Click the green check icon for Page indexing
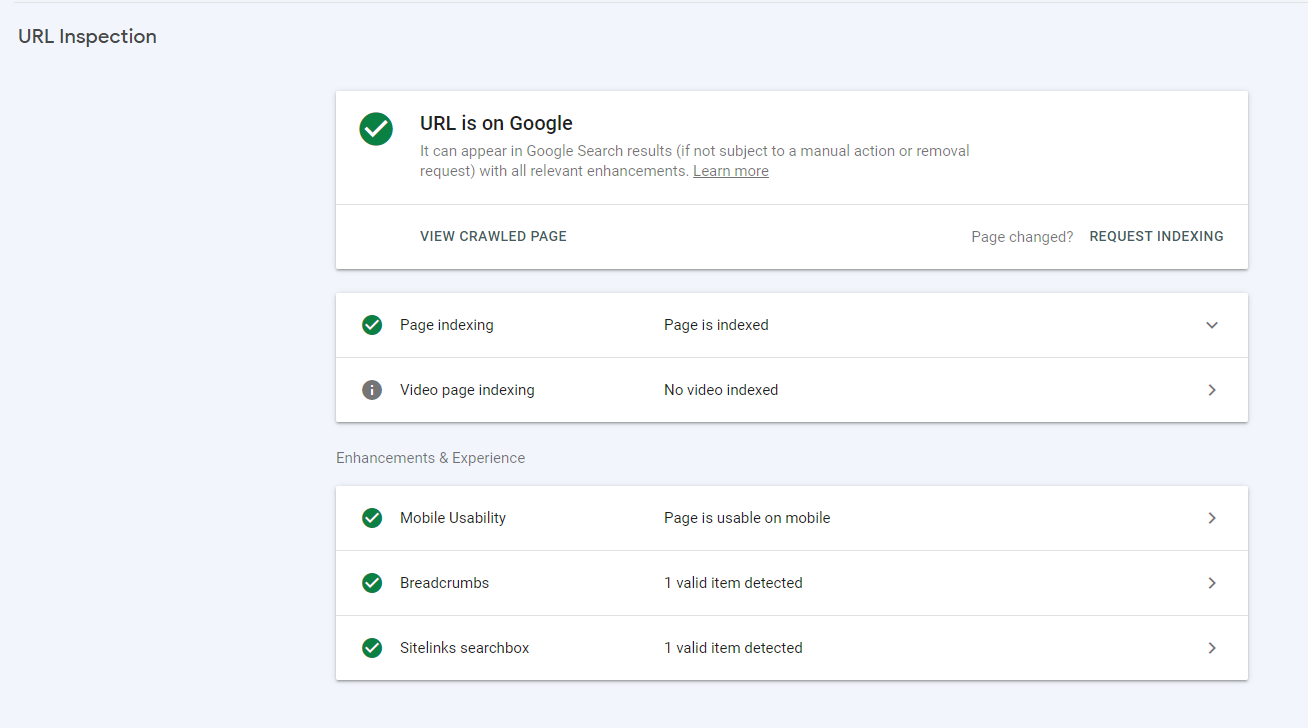Screen dimensions: 1308x728 point(372,325)
